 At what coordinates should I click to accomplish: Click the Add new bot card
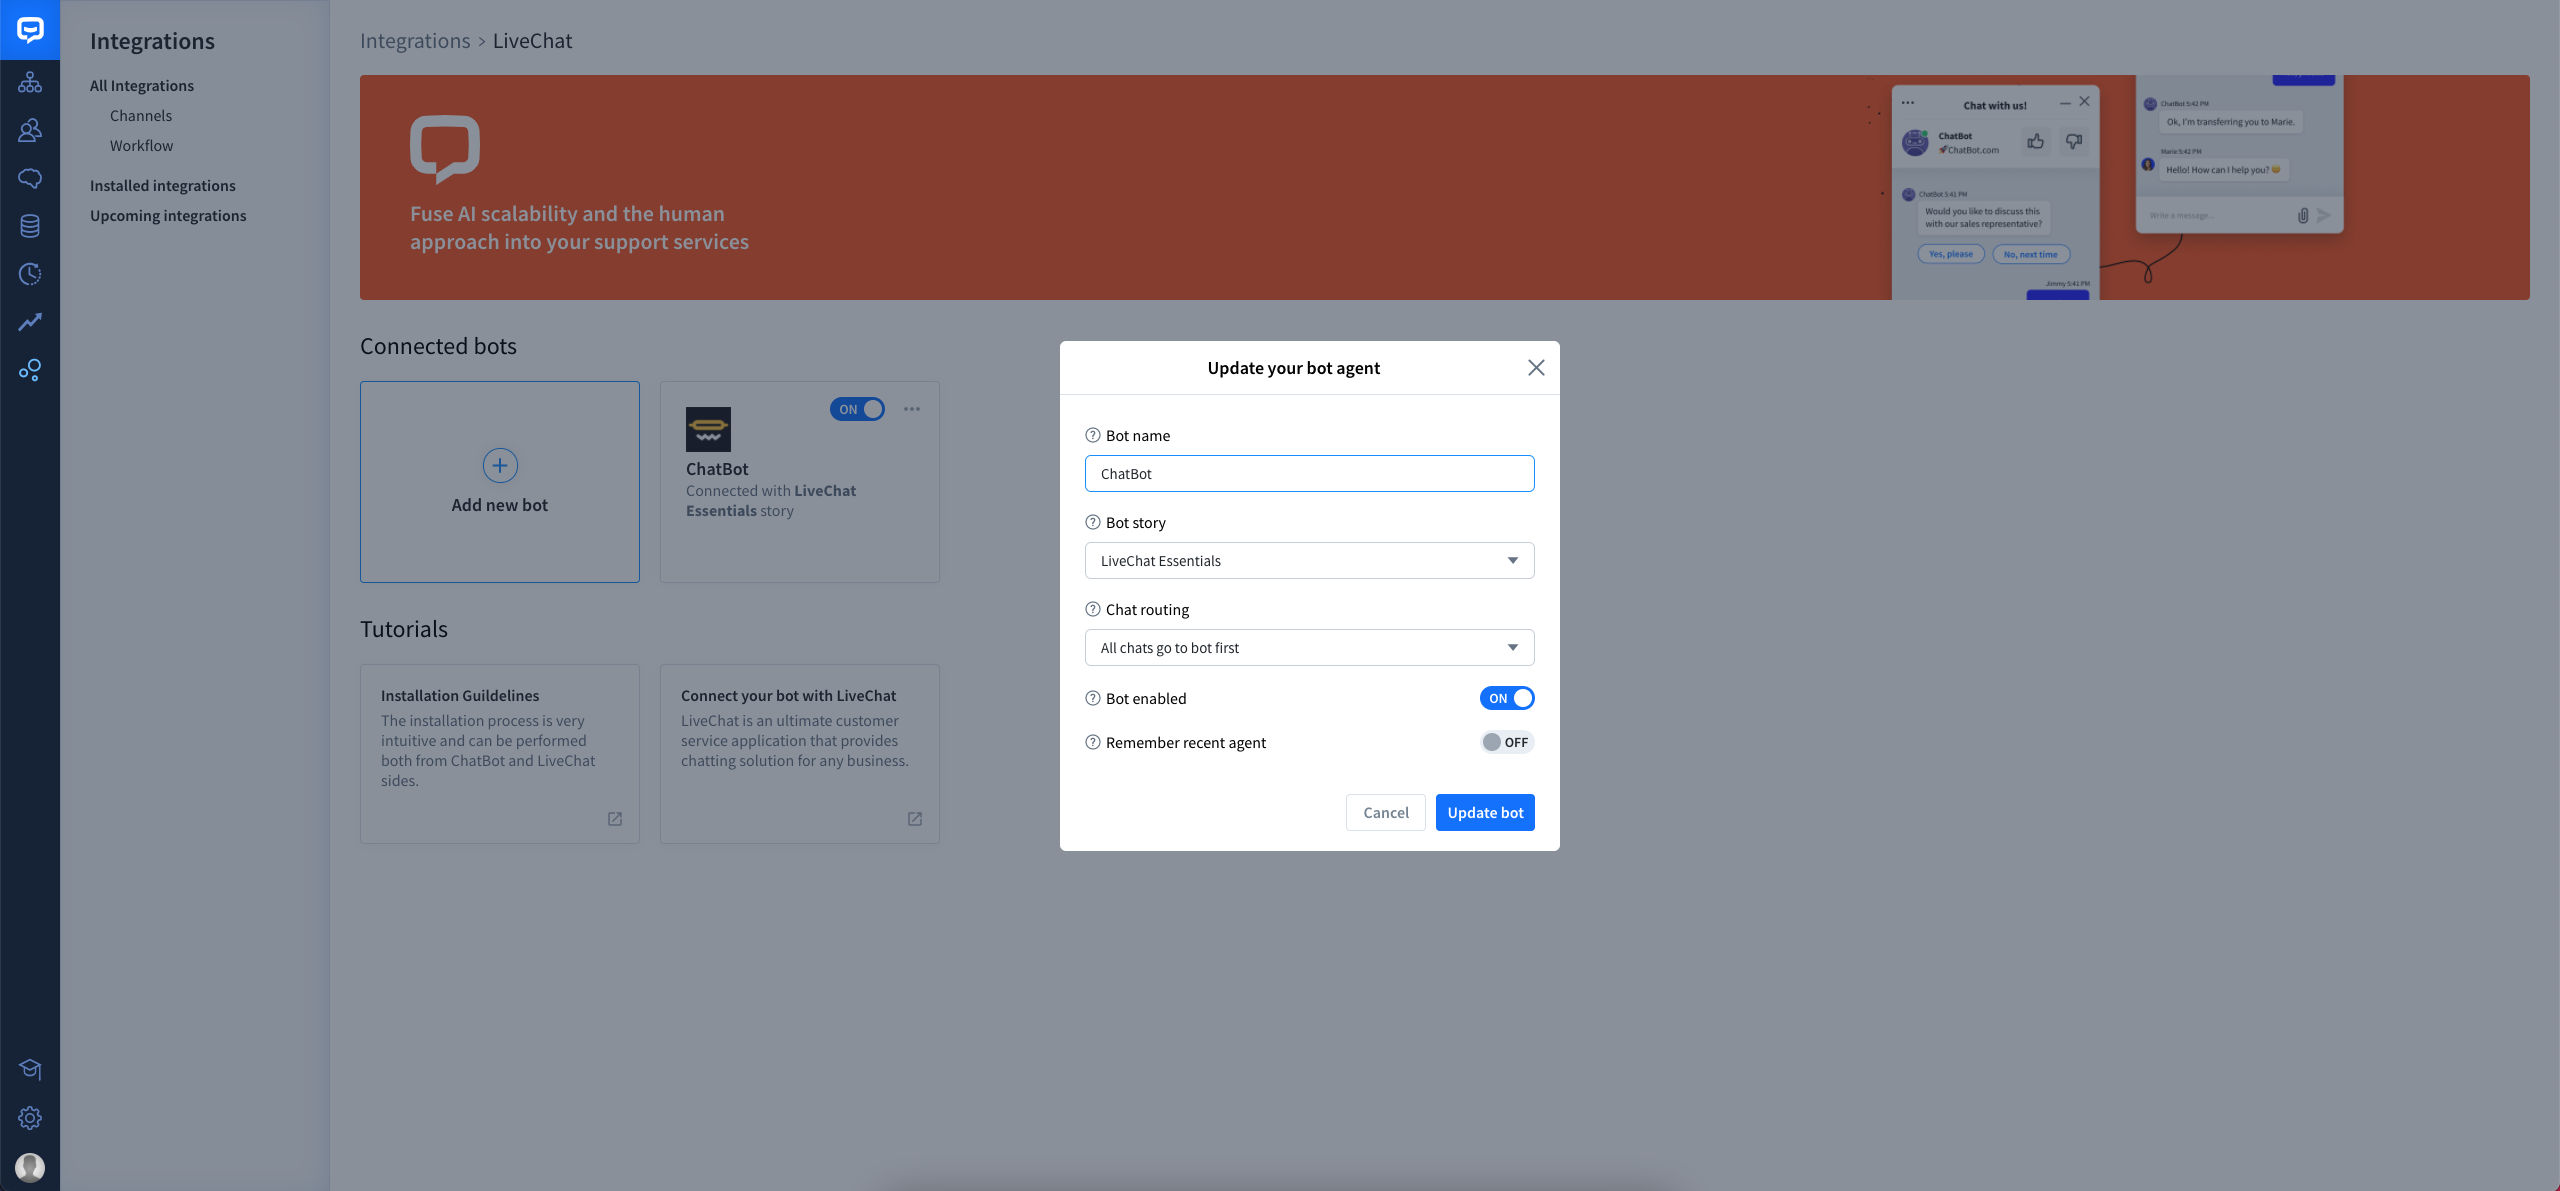(500, 482)
